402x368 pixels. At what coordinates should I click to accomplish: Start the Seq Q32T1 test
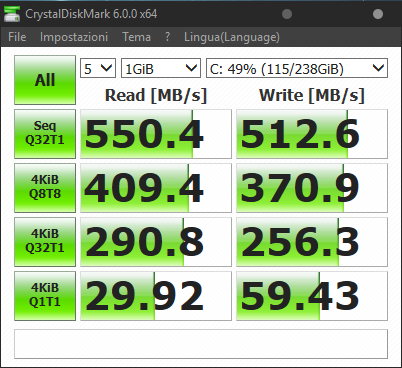pos(45,134)
